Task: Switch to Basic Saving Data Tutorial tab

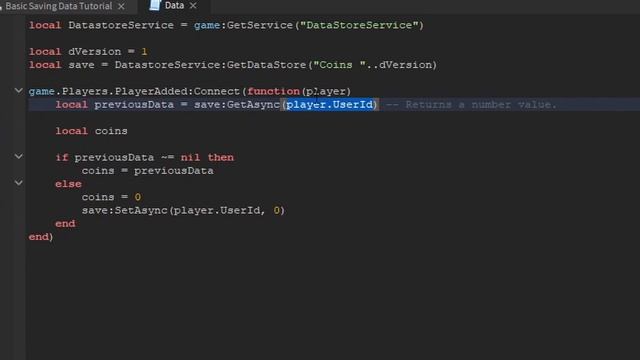Action: tap(58, 6)
